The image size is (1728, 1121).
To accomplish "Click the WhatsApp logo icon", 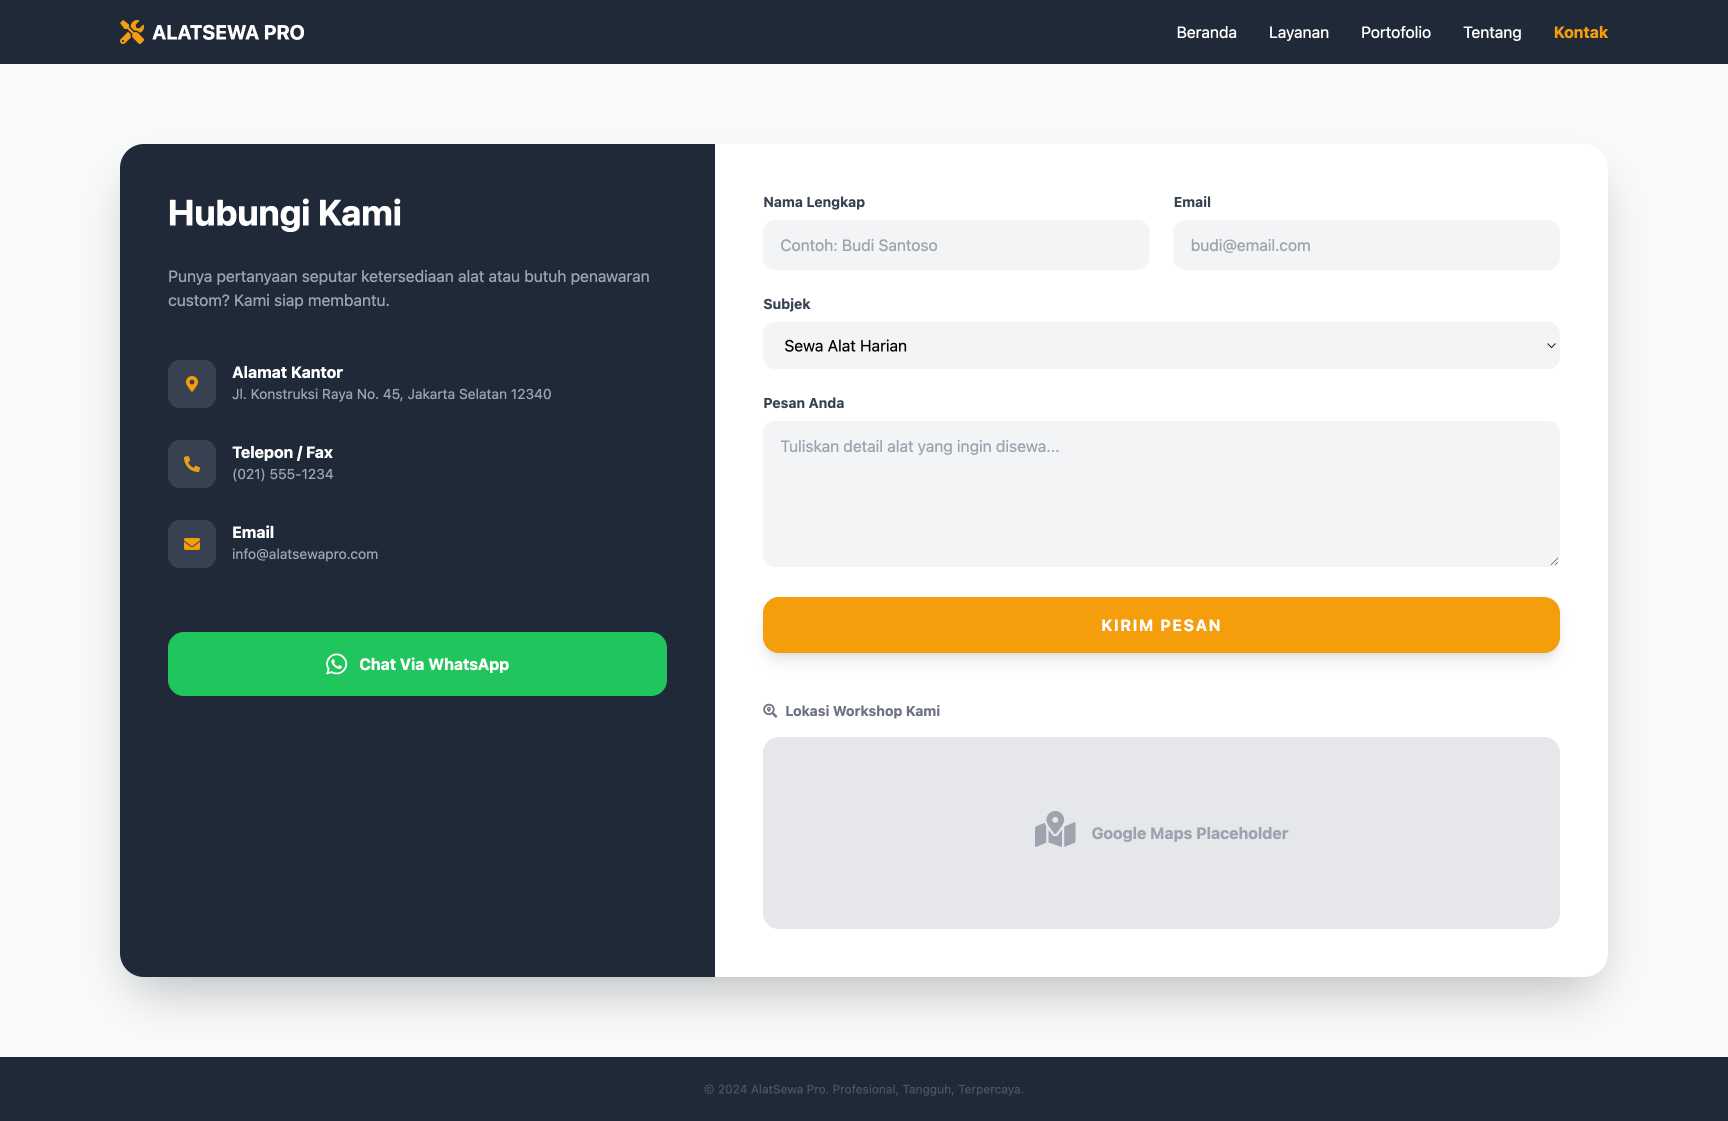I will [x=336, y=664].
